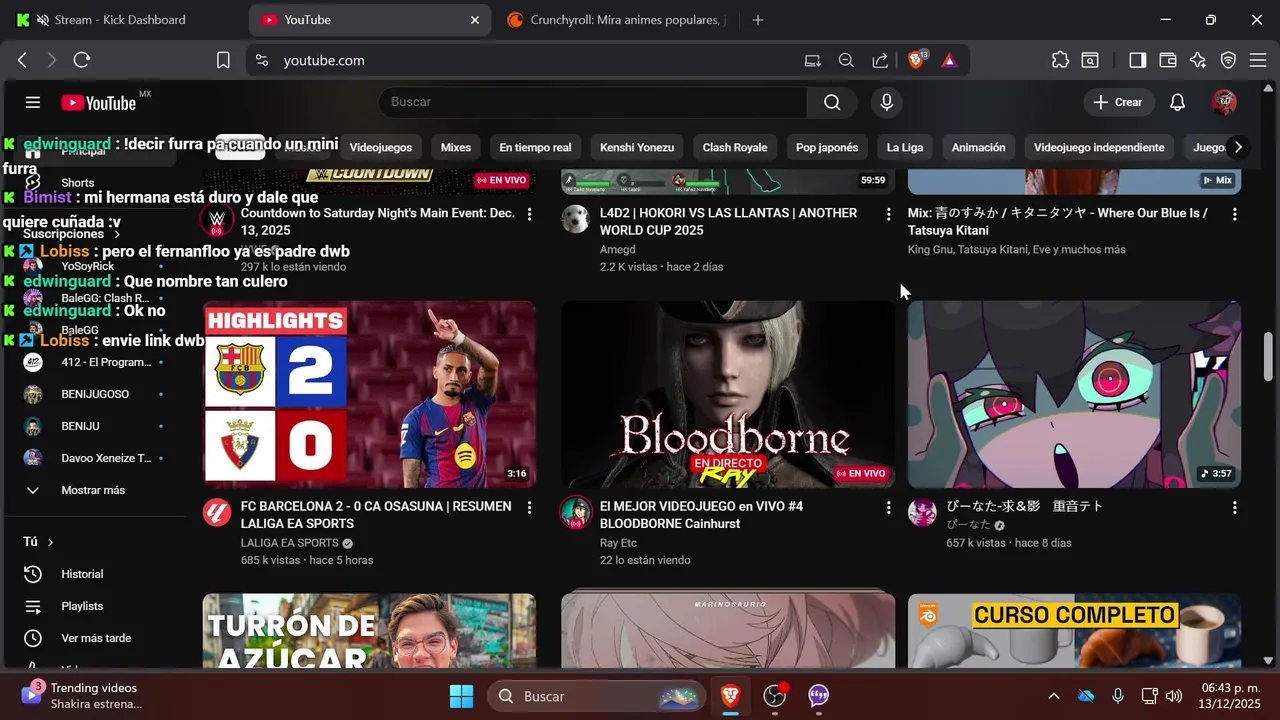
Task: Click the page vertical scrollbar thumb
Action: coord(1269,356)
